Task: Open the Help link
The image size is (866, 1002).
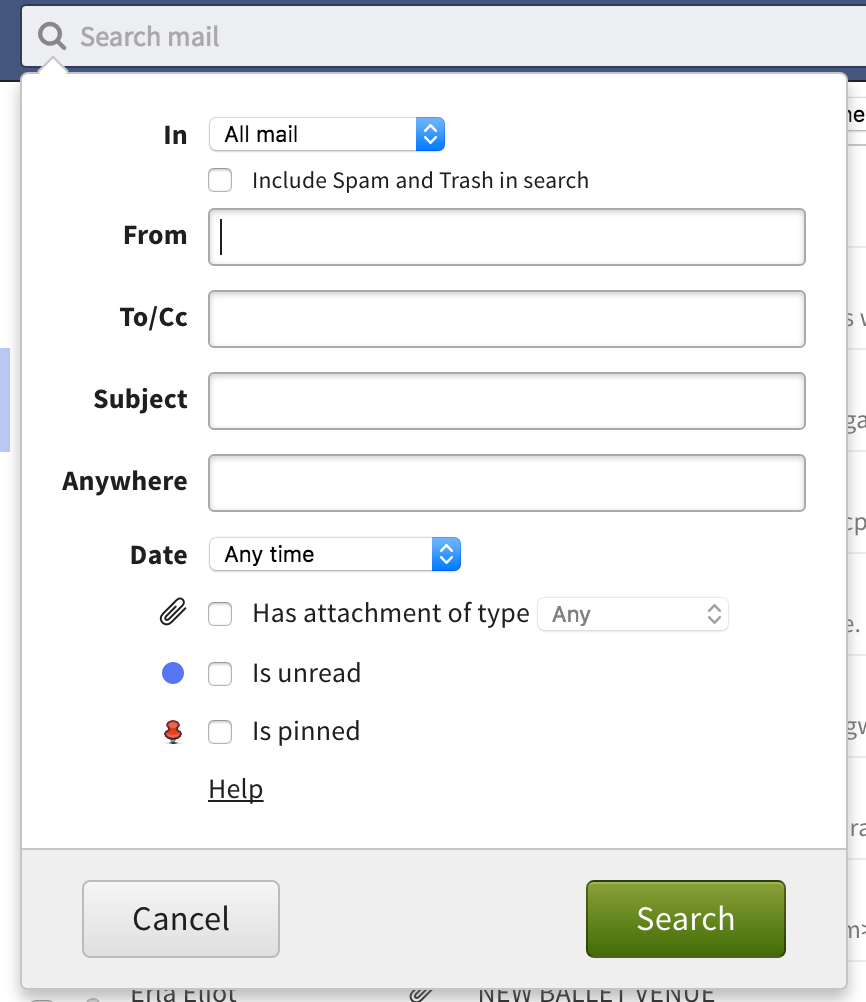Action: click(x=236, y=789)
